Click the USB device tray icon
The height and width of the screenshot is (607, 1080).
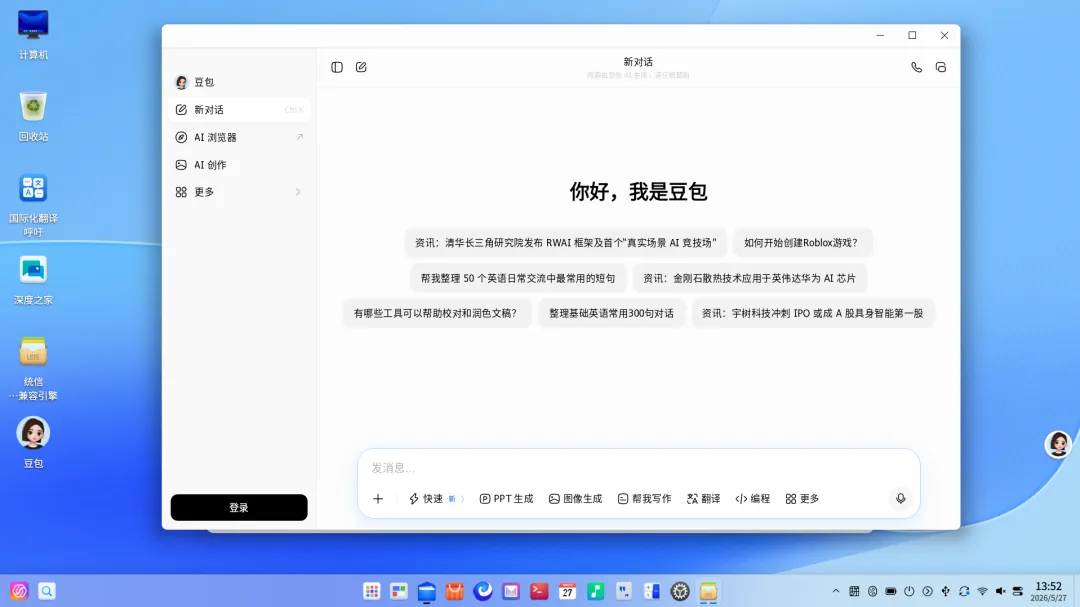pos(946,591)
